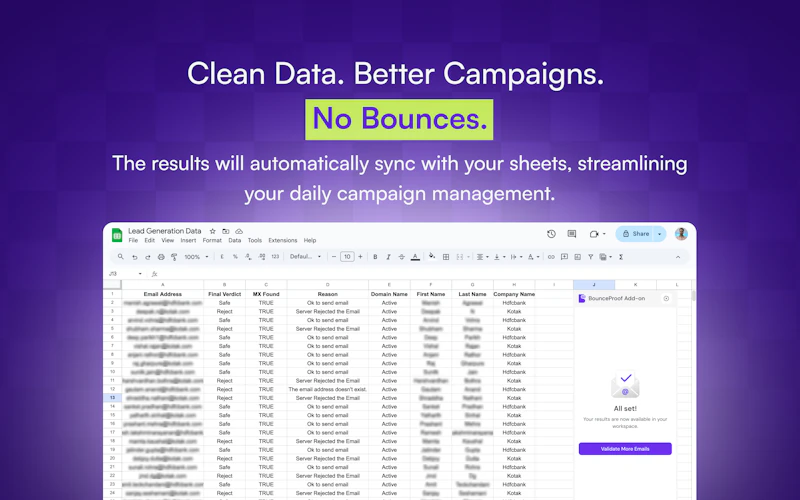Expand the Share dropdown arrow
Viewport: 800px width, 500px height.
click(x=660, y=234)
